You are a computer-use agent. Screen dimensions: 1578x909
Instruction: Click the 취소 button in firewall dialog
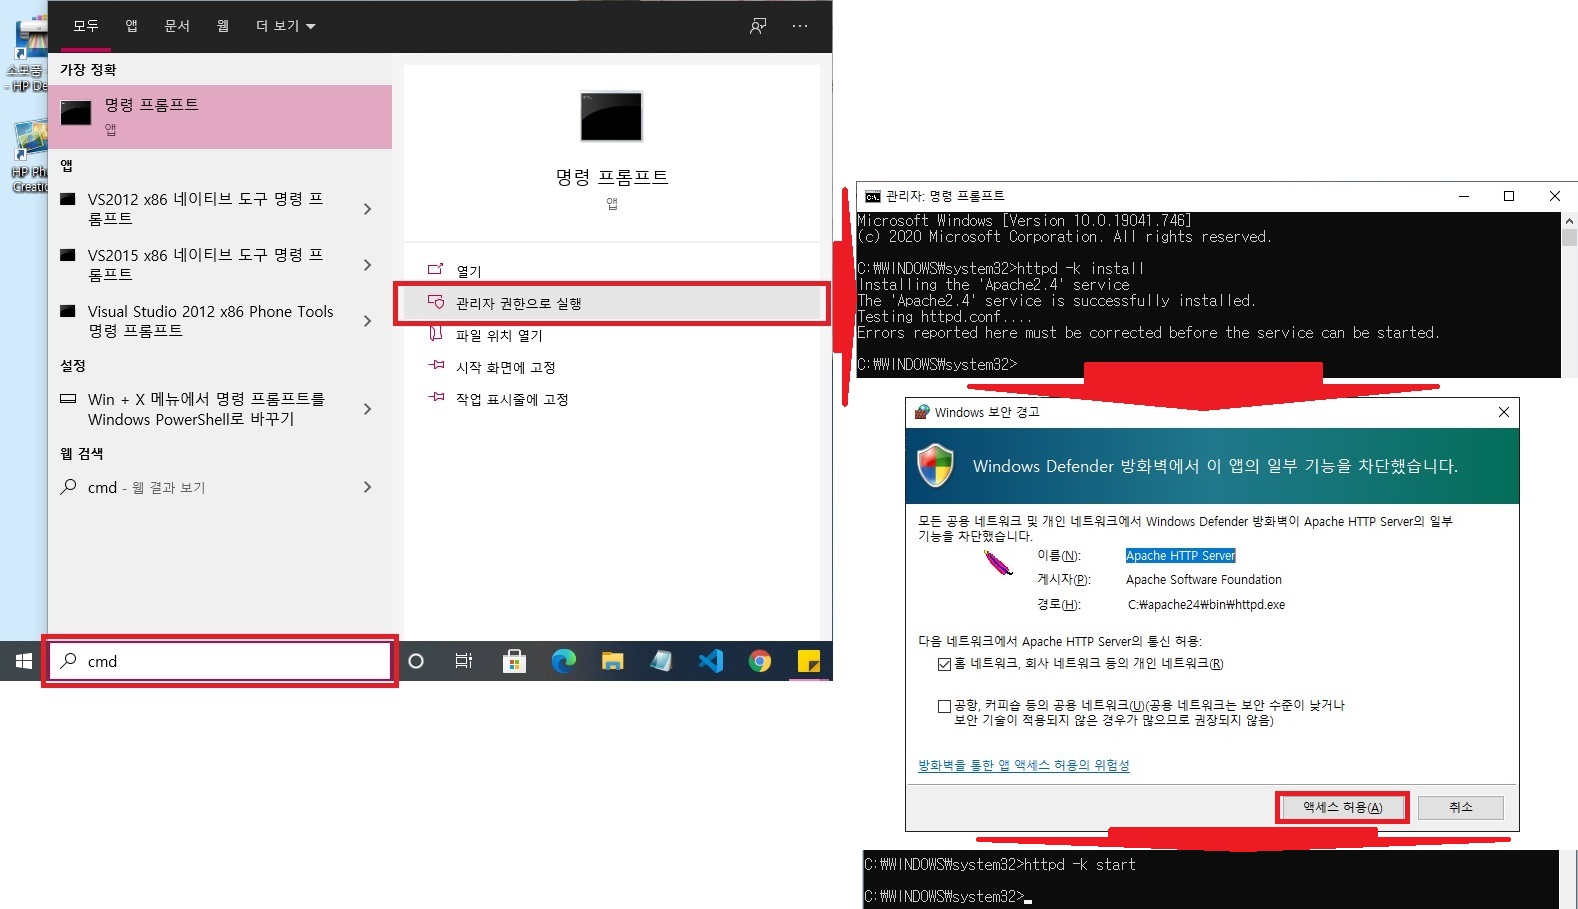point(1460,807)
